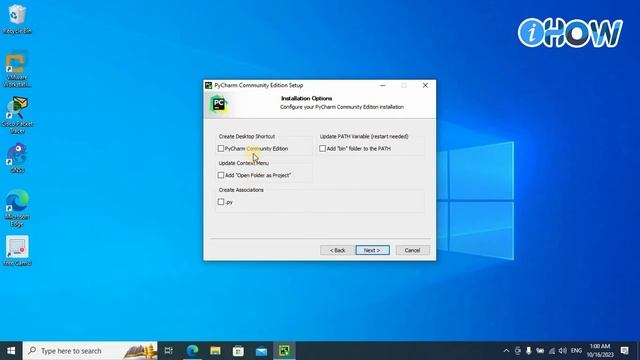Click the PyCharm icon in the title bar
Image resolution: width=640 pixels, height=360 pixels.
point(209,85)
